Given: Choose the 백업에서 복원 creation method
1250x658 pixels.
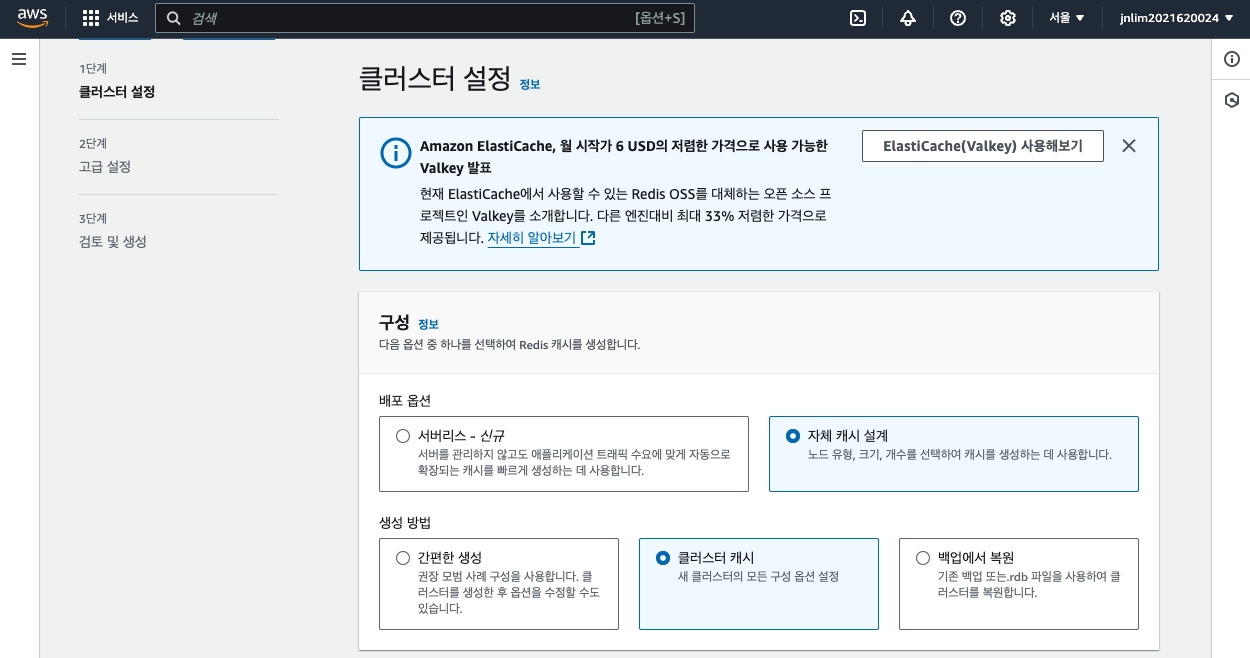Looking at the screenshot, I should coord(1019,584).
